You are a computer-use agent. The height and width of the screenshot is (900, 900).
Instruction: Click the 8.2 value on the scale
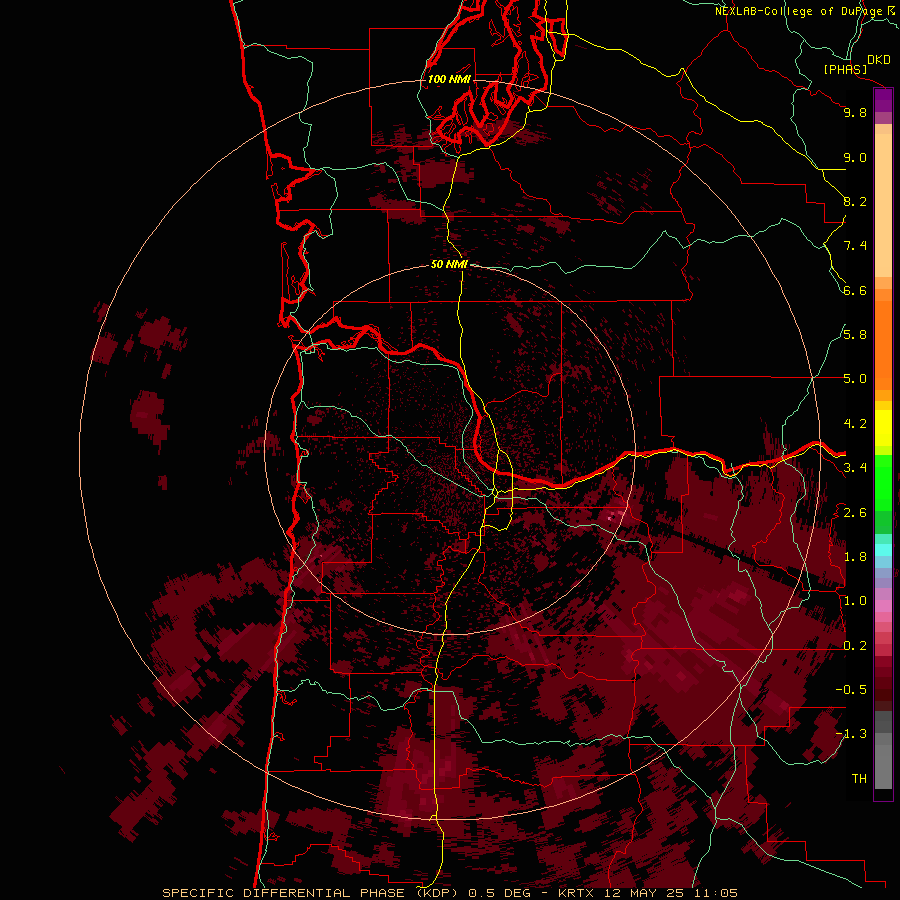point(855,201)
